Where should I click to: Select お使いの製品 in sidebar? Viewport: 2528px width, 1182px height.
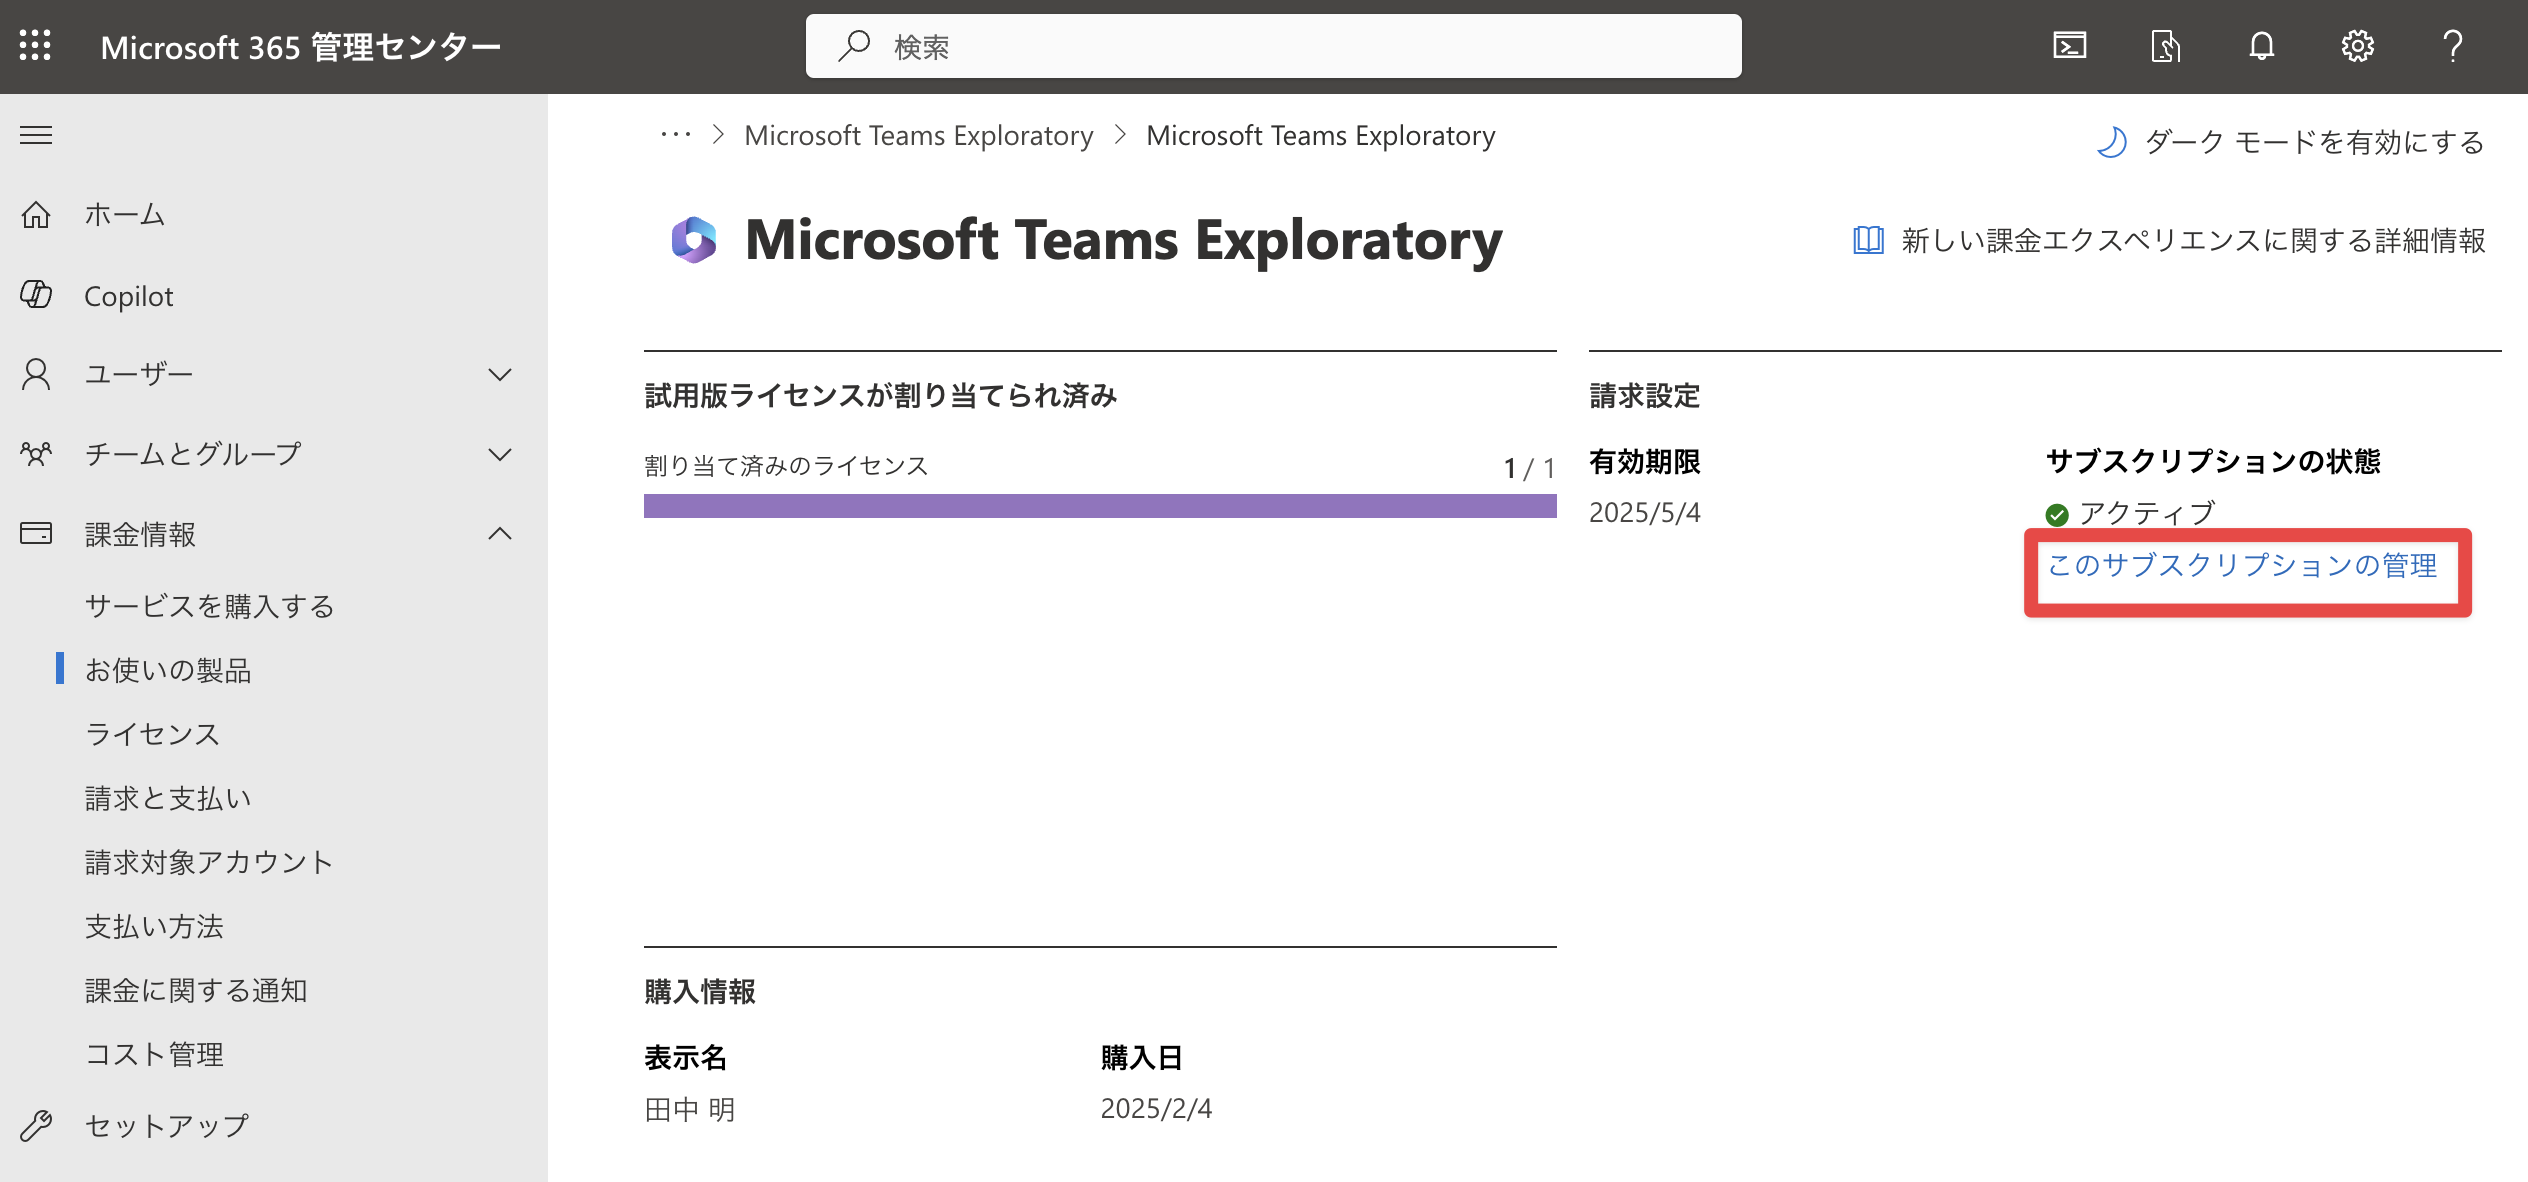point(168,670)
